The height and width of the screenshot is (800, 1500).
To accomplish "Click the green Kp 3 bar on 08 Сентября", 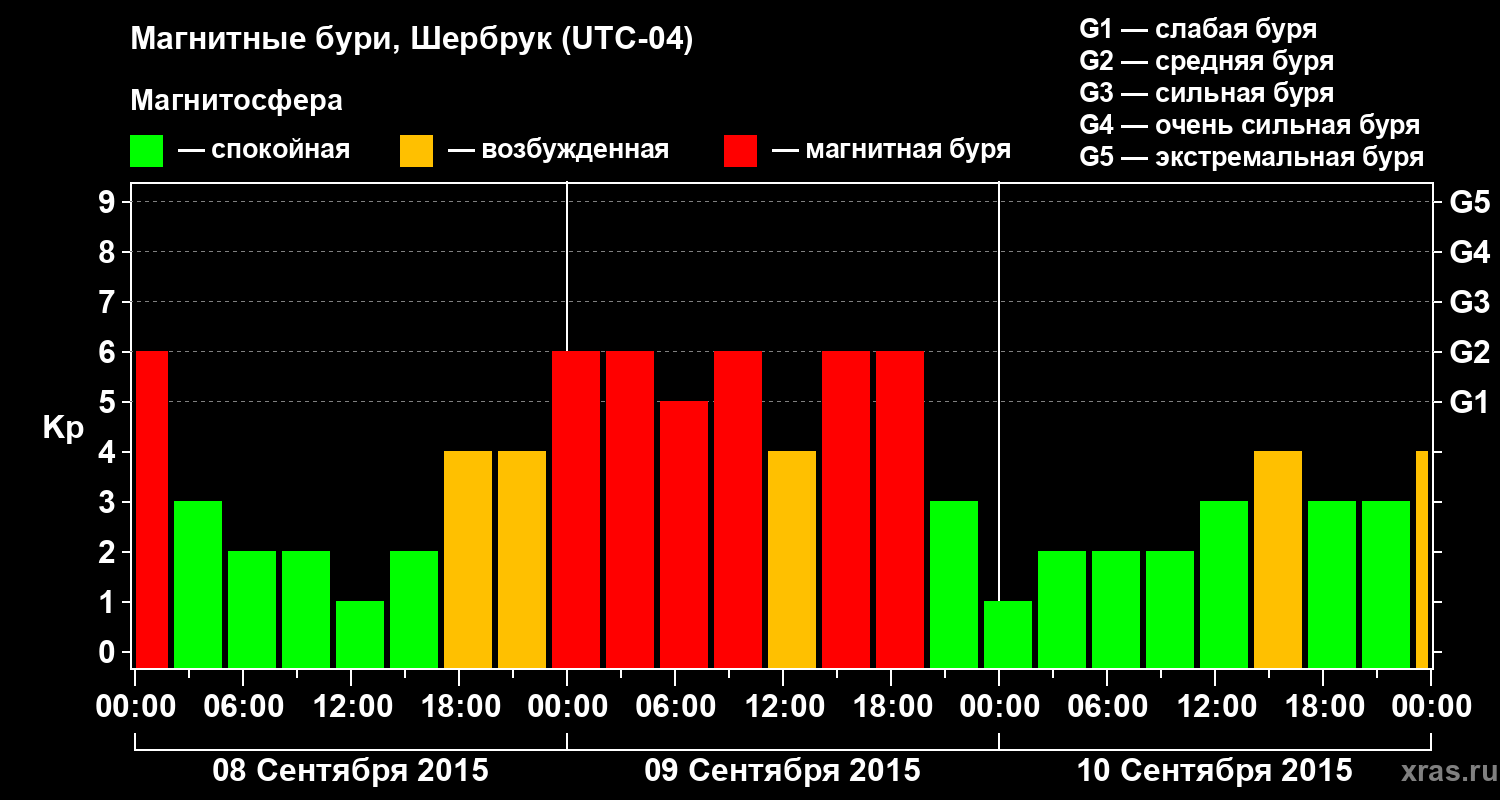I will coord(198,584).
